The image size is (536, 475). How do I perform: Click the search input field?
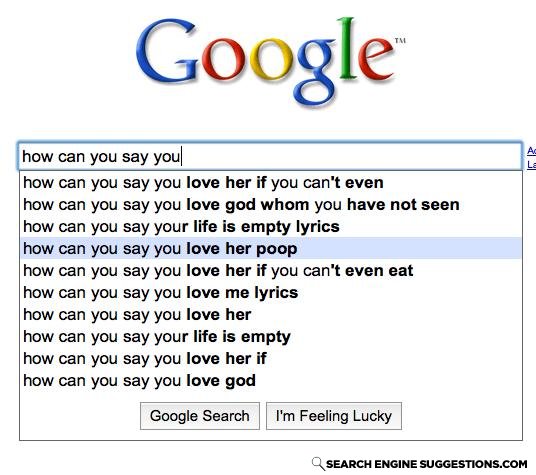coord(270,157)
